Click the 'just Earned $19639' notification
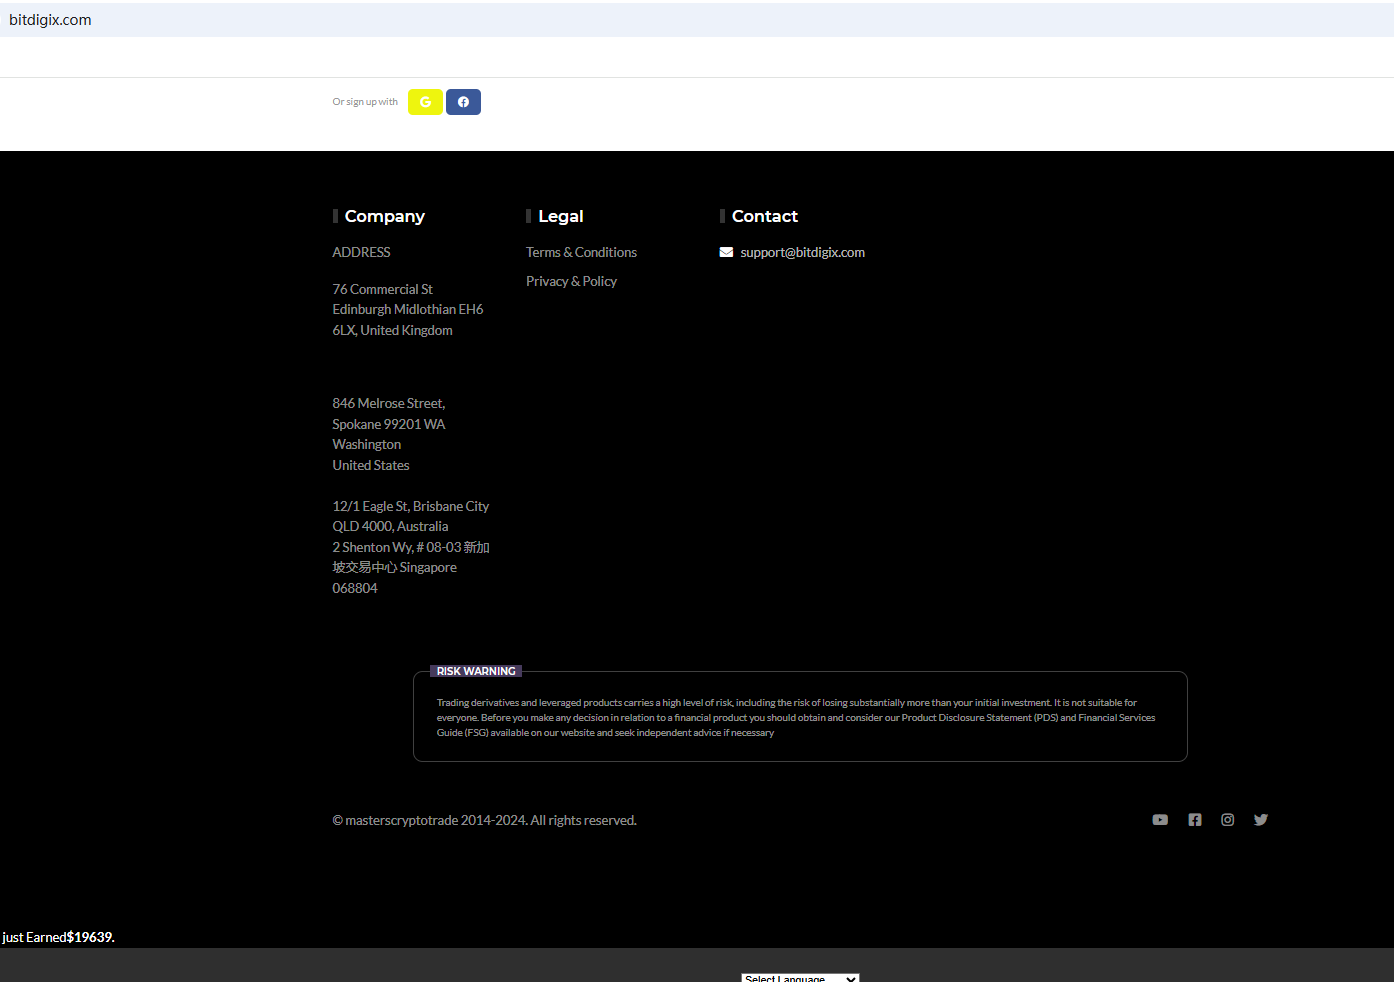Screen dimensions: 1394x982 [58, 937]
